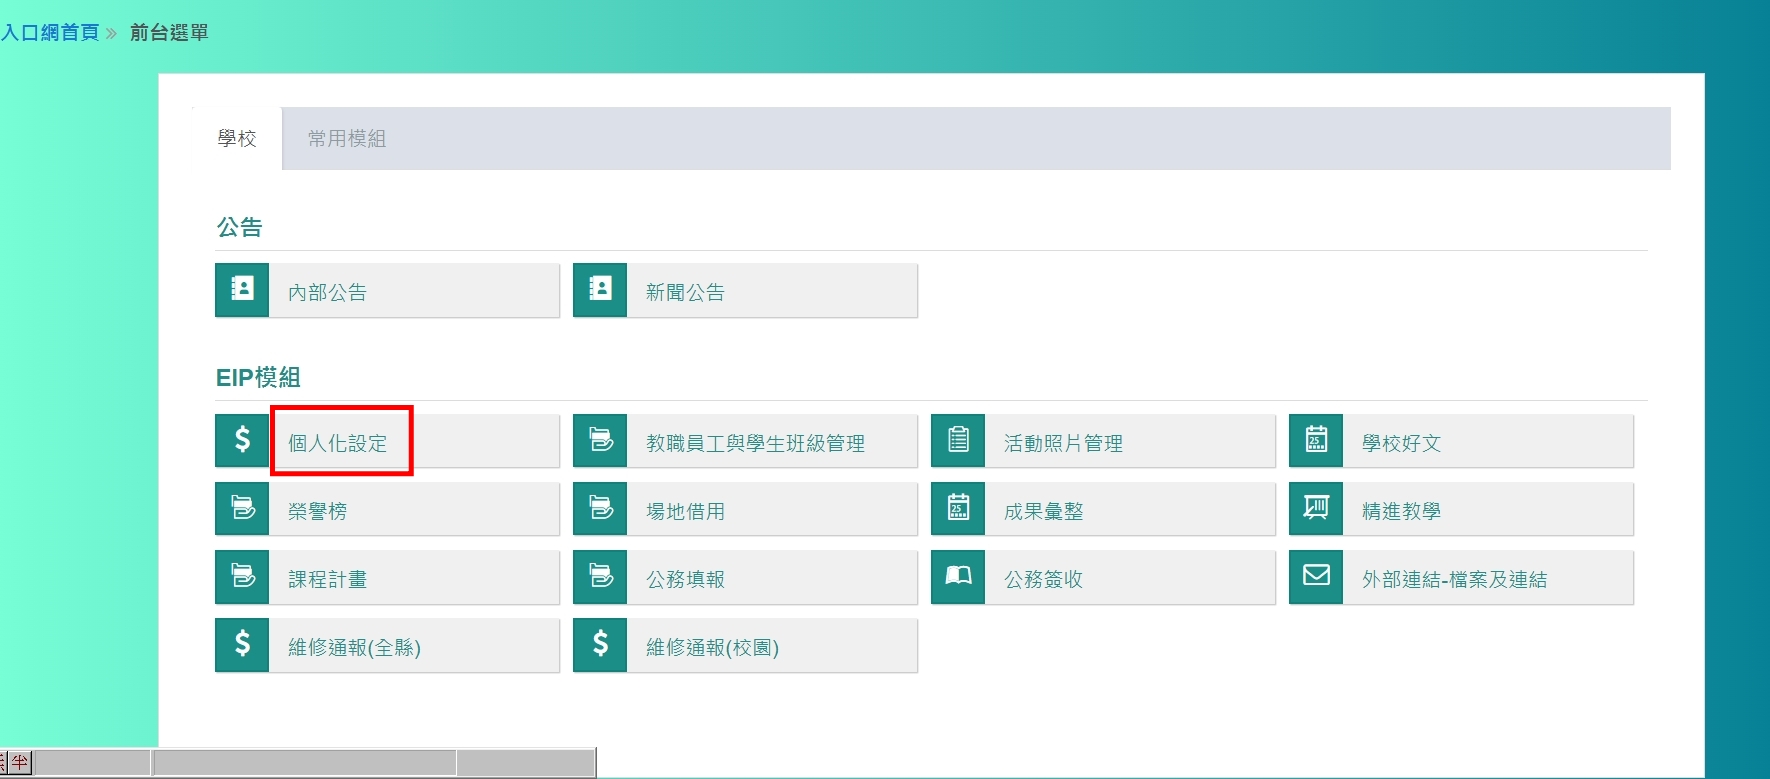The image size is (1770, 779).
Task: Click the calendar icon beside 學校好文
Action: (1316, 441)
